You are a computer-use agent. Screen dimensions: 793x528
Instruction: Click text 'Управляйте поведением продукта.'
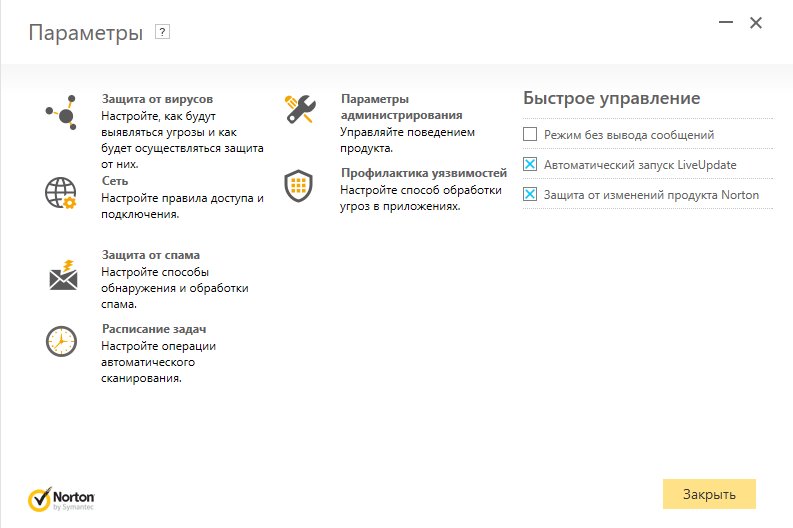coord(407,140)
